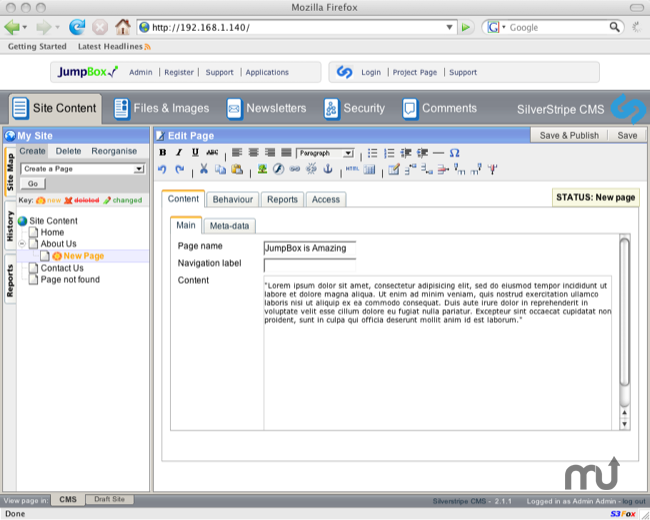Click the Navigation label input field

310,265
